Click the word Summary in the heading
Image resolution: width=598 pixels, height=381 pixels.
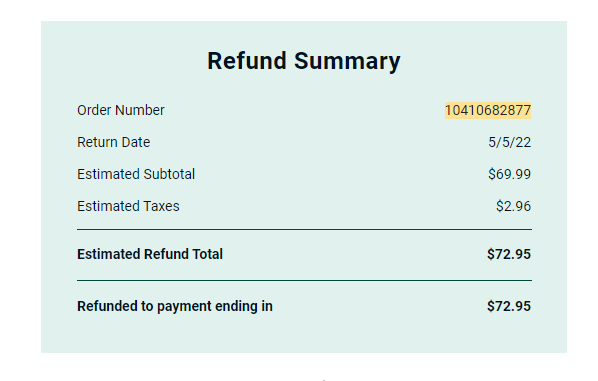(x=347, y=62)
